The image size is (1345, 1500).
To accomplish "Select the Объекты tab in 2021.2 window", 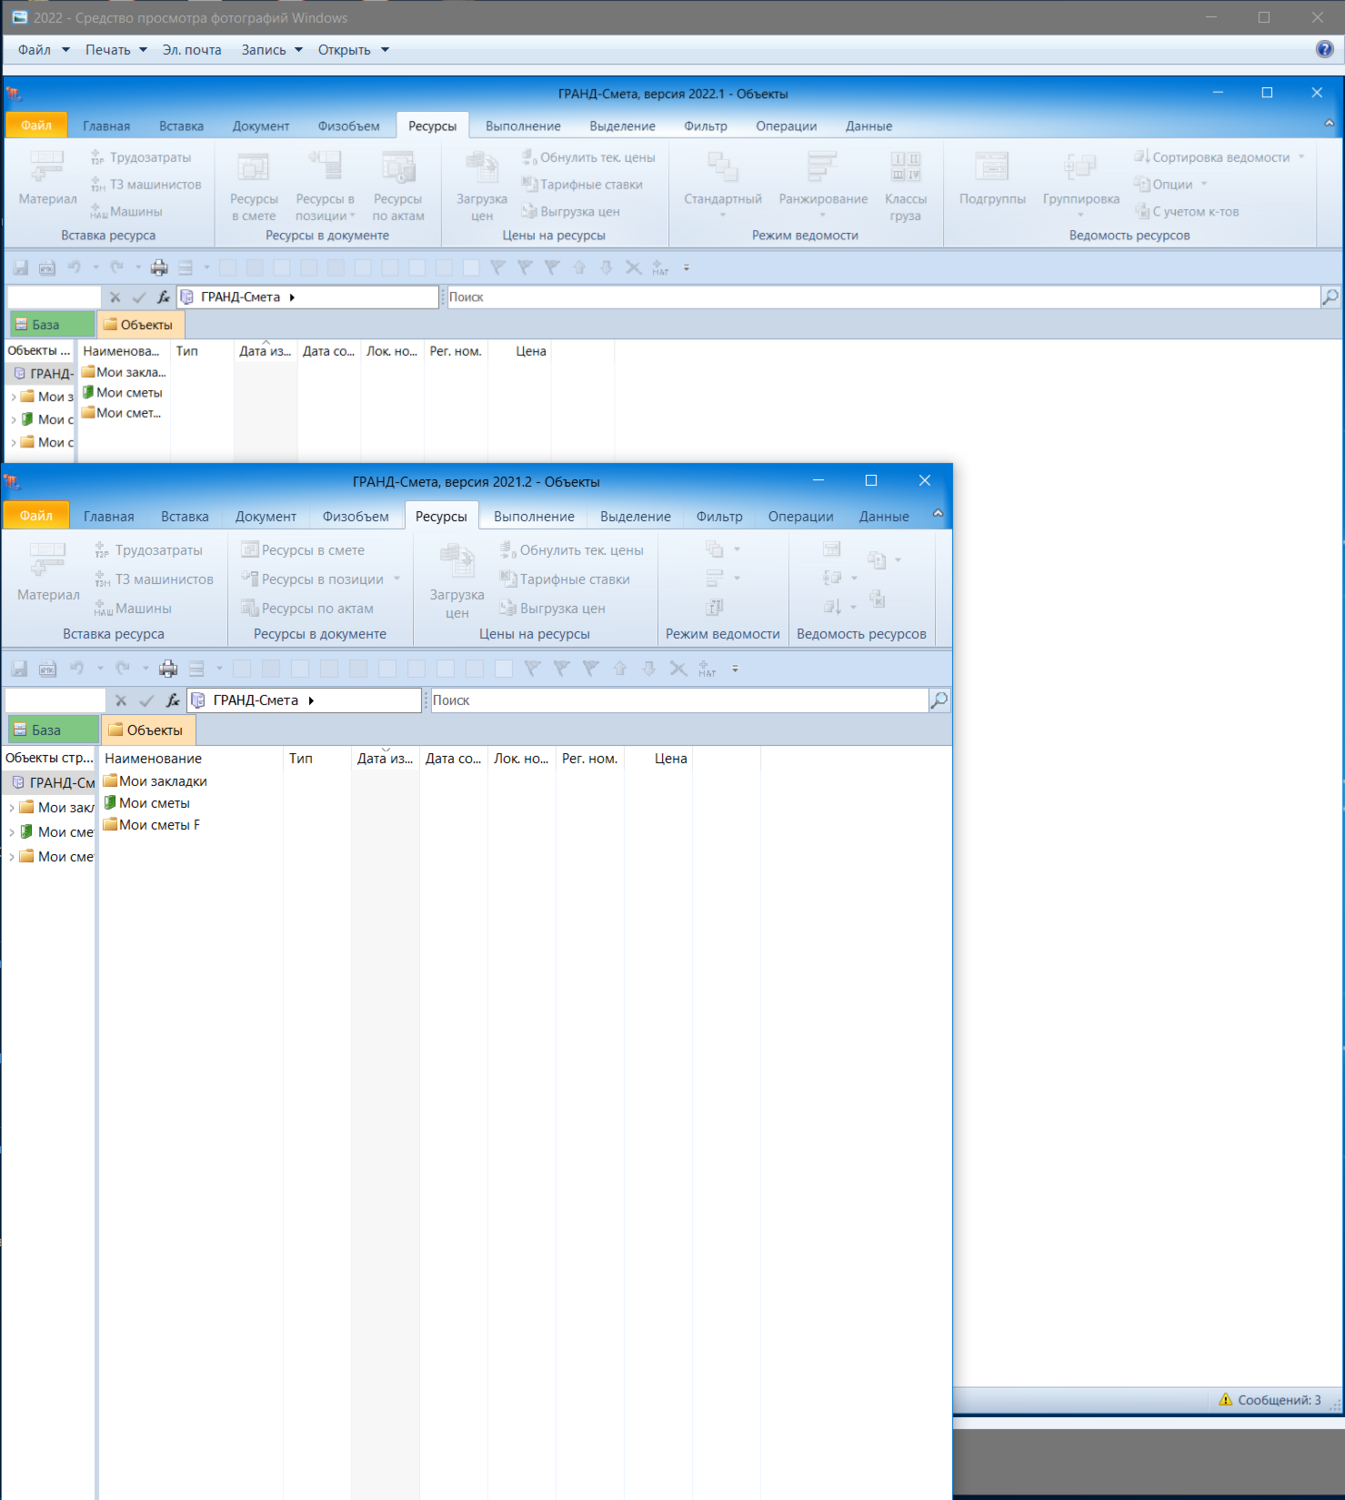I will (x=148, y=730).
